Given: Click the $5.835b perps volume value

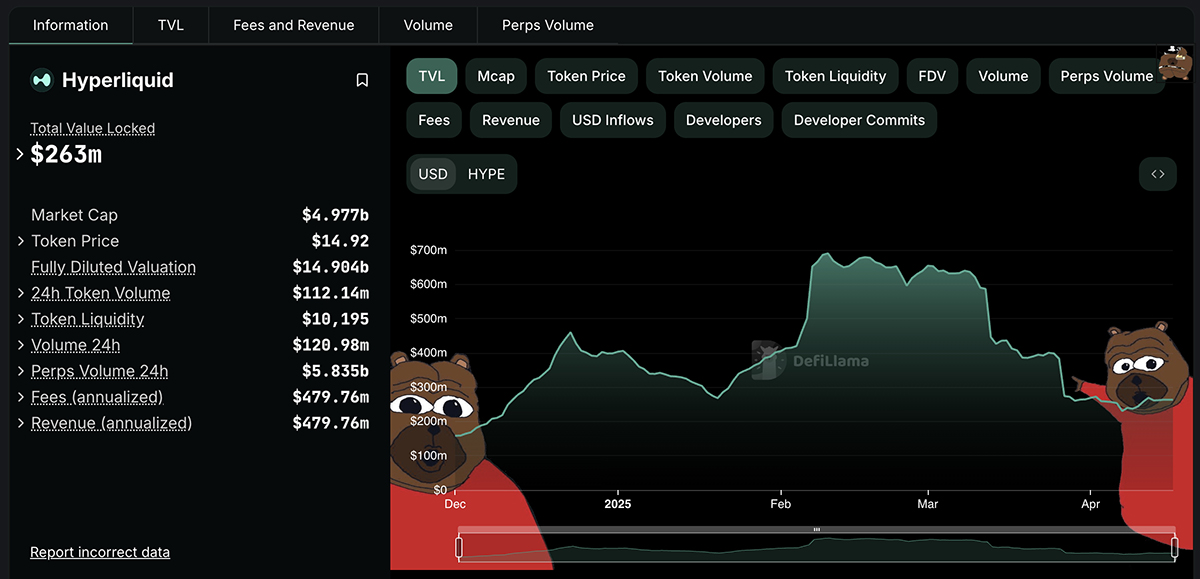Looking at the screenshot, I should click(336, 371).
